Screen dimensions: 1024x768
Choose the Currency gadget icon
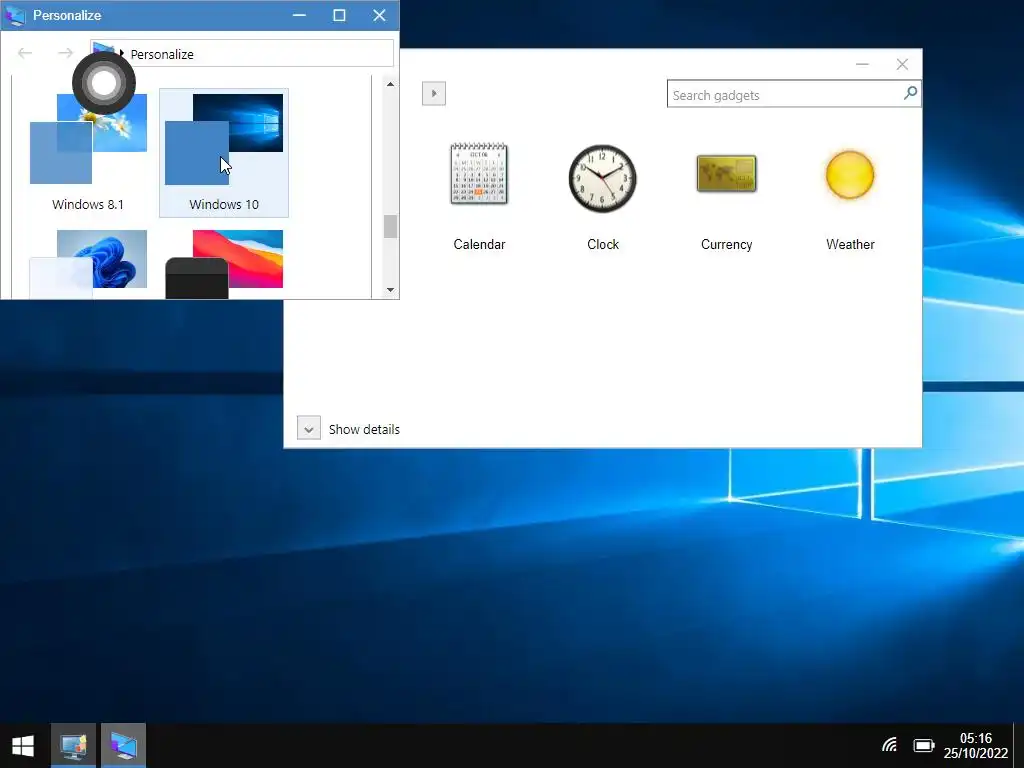(726, 174)
